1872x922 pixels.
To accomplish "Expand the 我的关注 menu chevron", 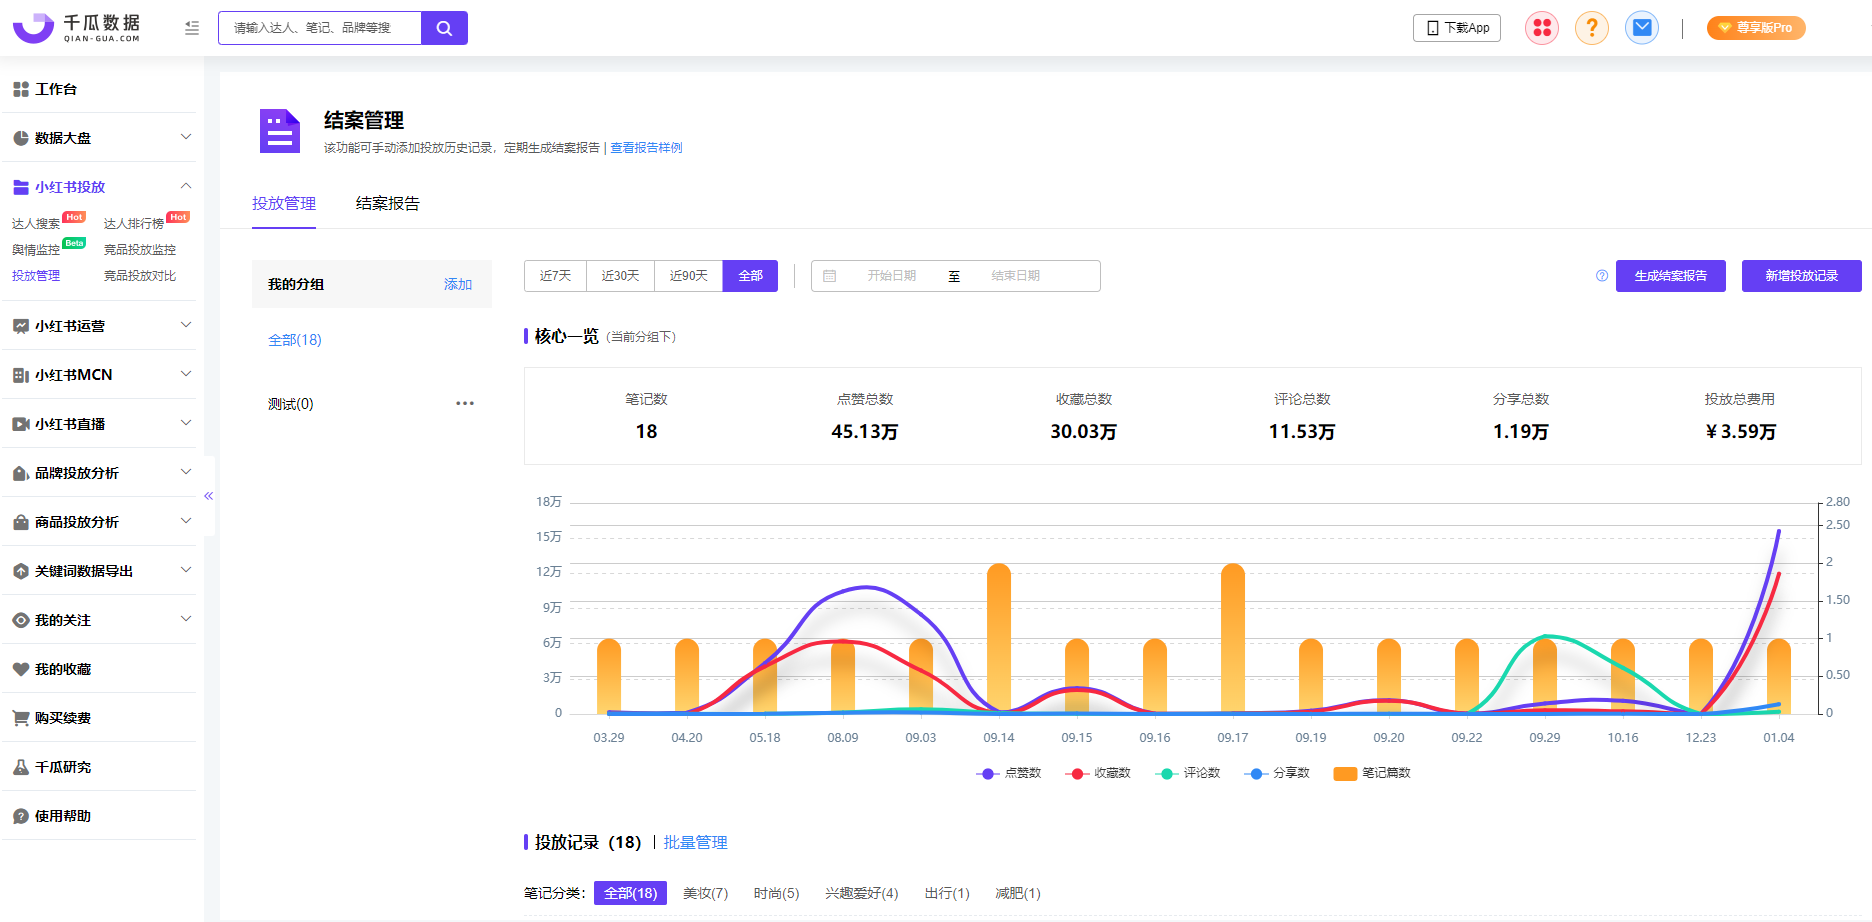I will tap(186, 619).
